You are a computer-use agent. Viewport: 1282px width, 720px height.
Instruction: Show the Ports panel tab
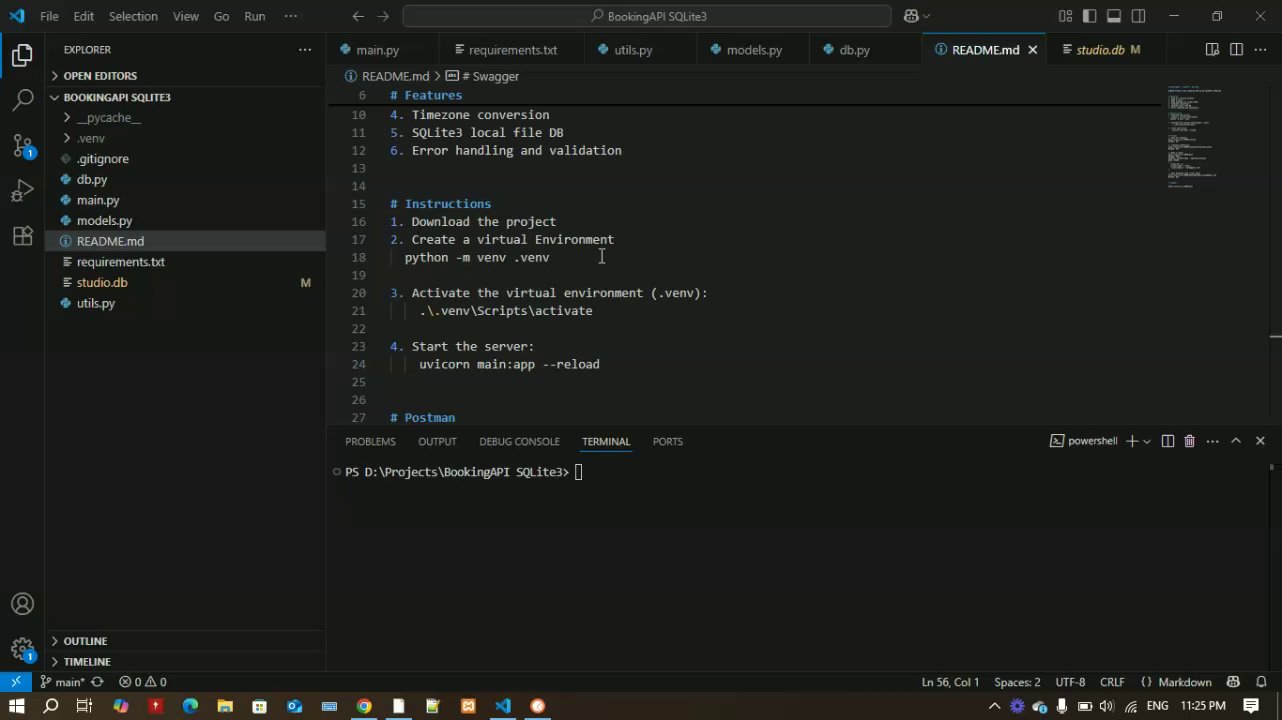tap(668, 441)
